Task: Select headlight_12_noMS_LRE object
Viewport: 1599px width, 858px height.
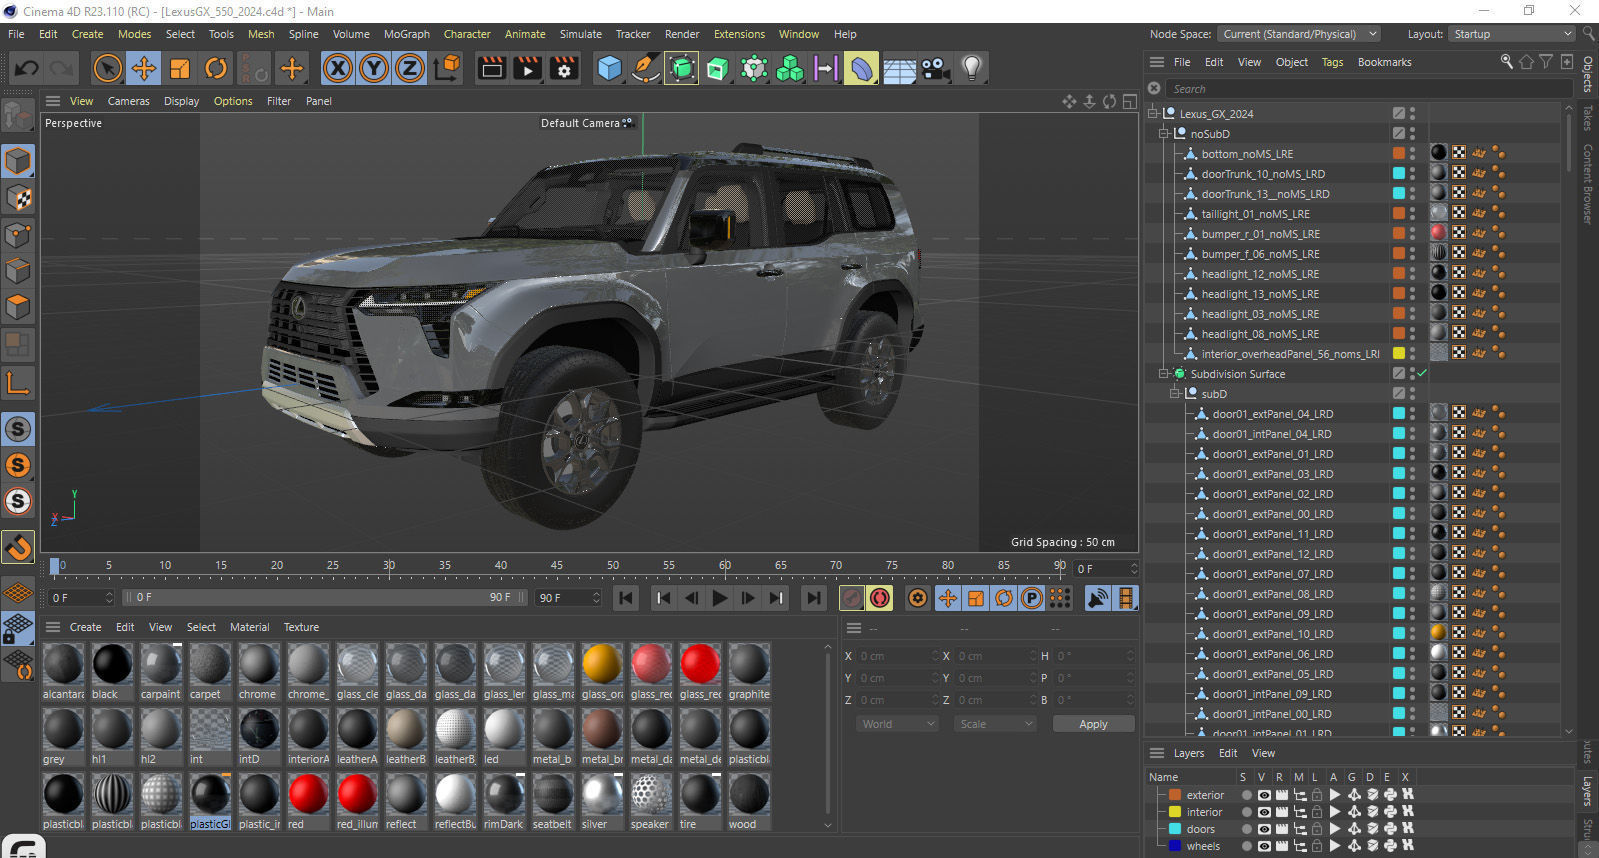Action: tap(1260, 274)
